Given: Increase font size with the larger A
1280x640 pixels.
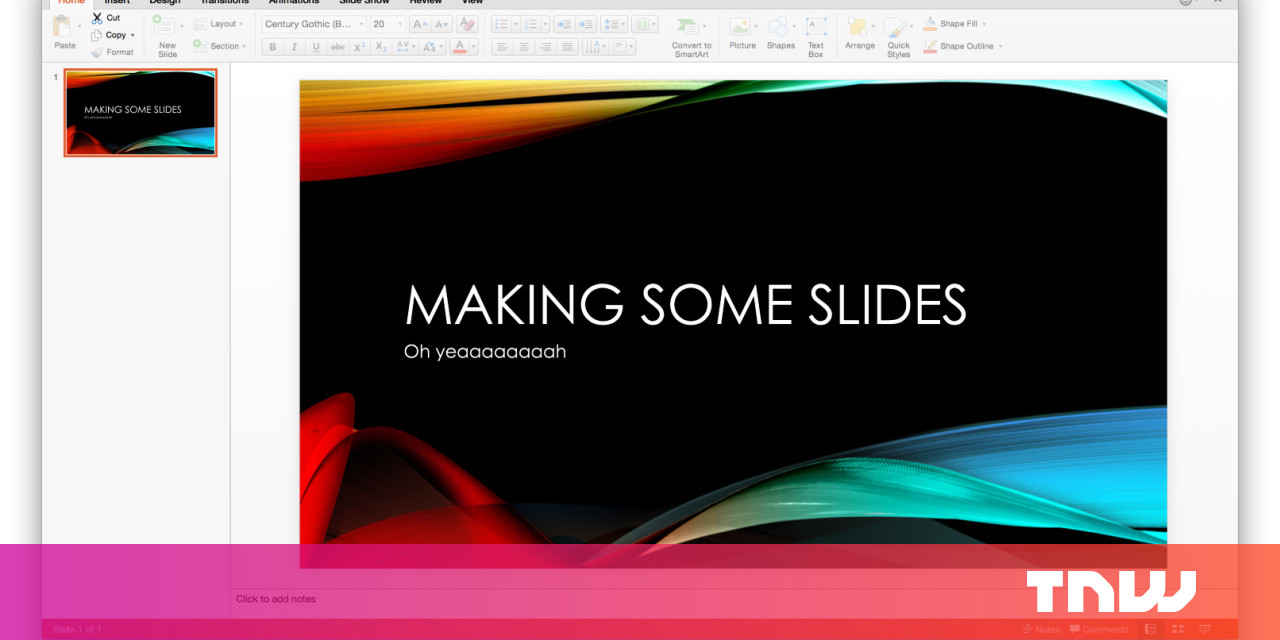Looking at the screenshot, I should (x=420, y=24).
